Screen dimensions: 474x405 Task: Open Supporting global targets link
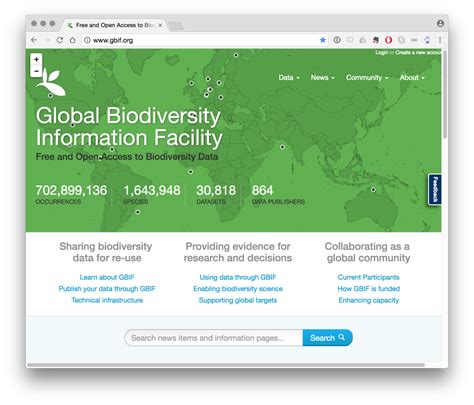pyautogui.click(x=238, y=300)
